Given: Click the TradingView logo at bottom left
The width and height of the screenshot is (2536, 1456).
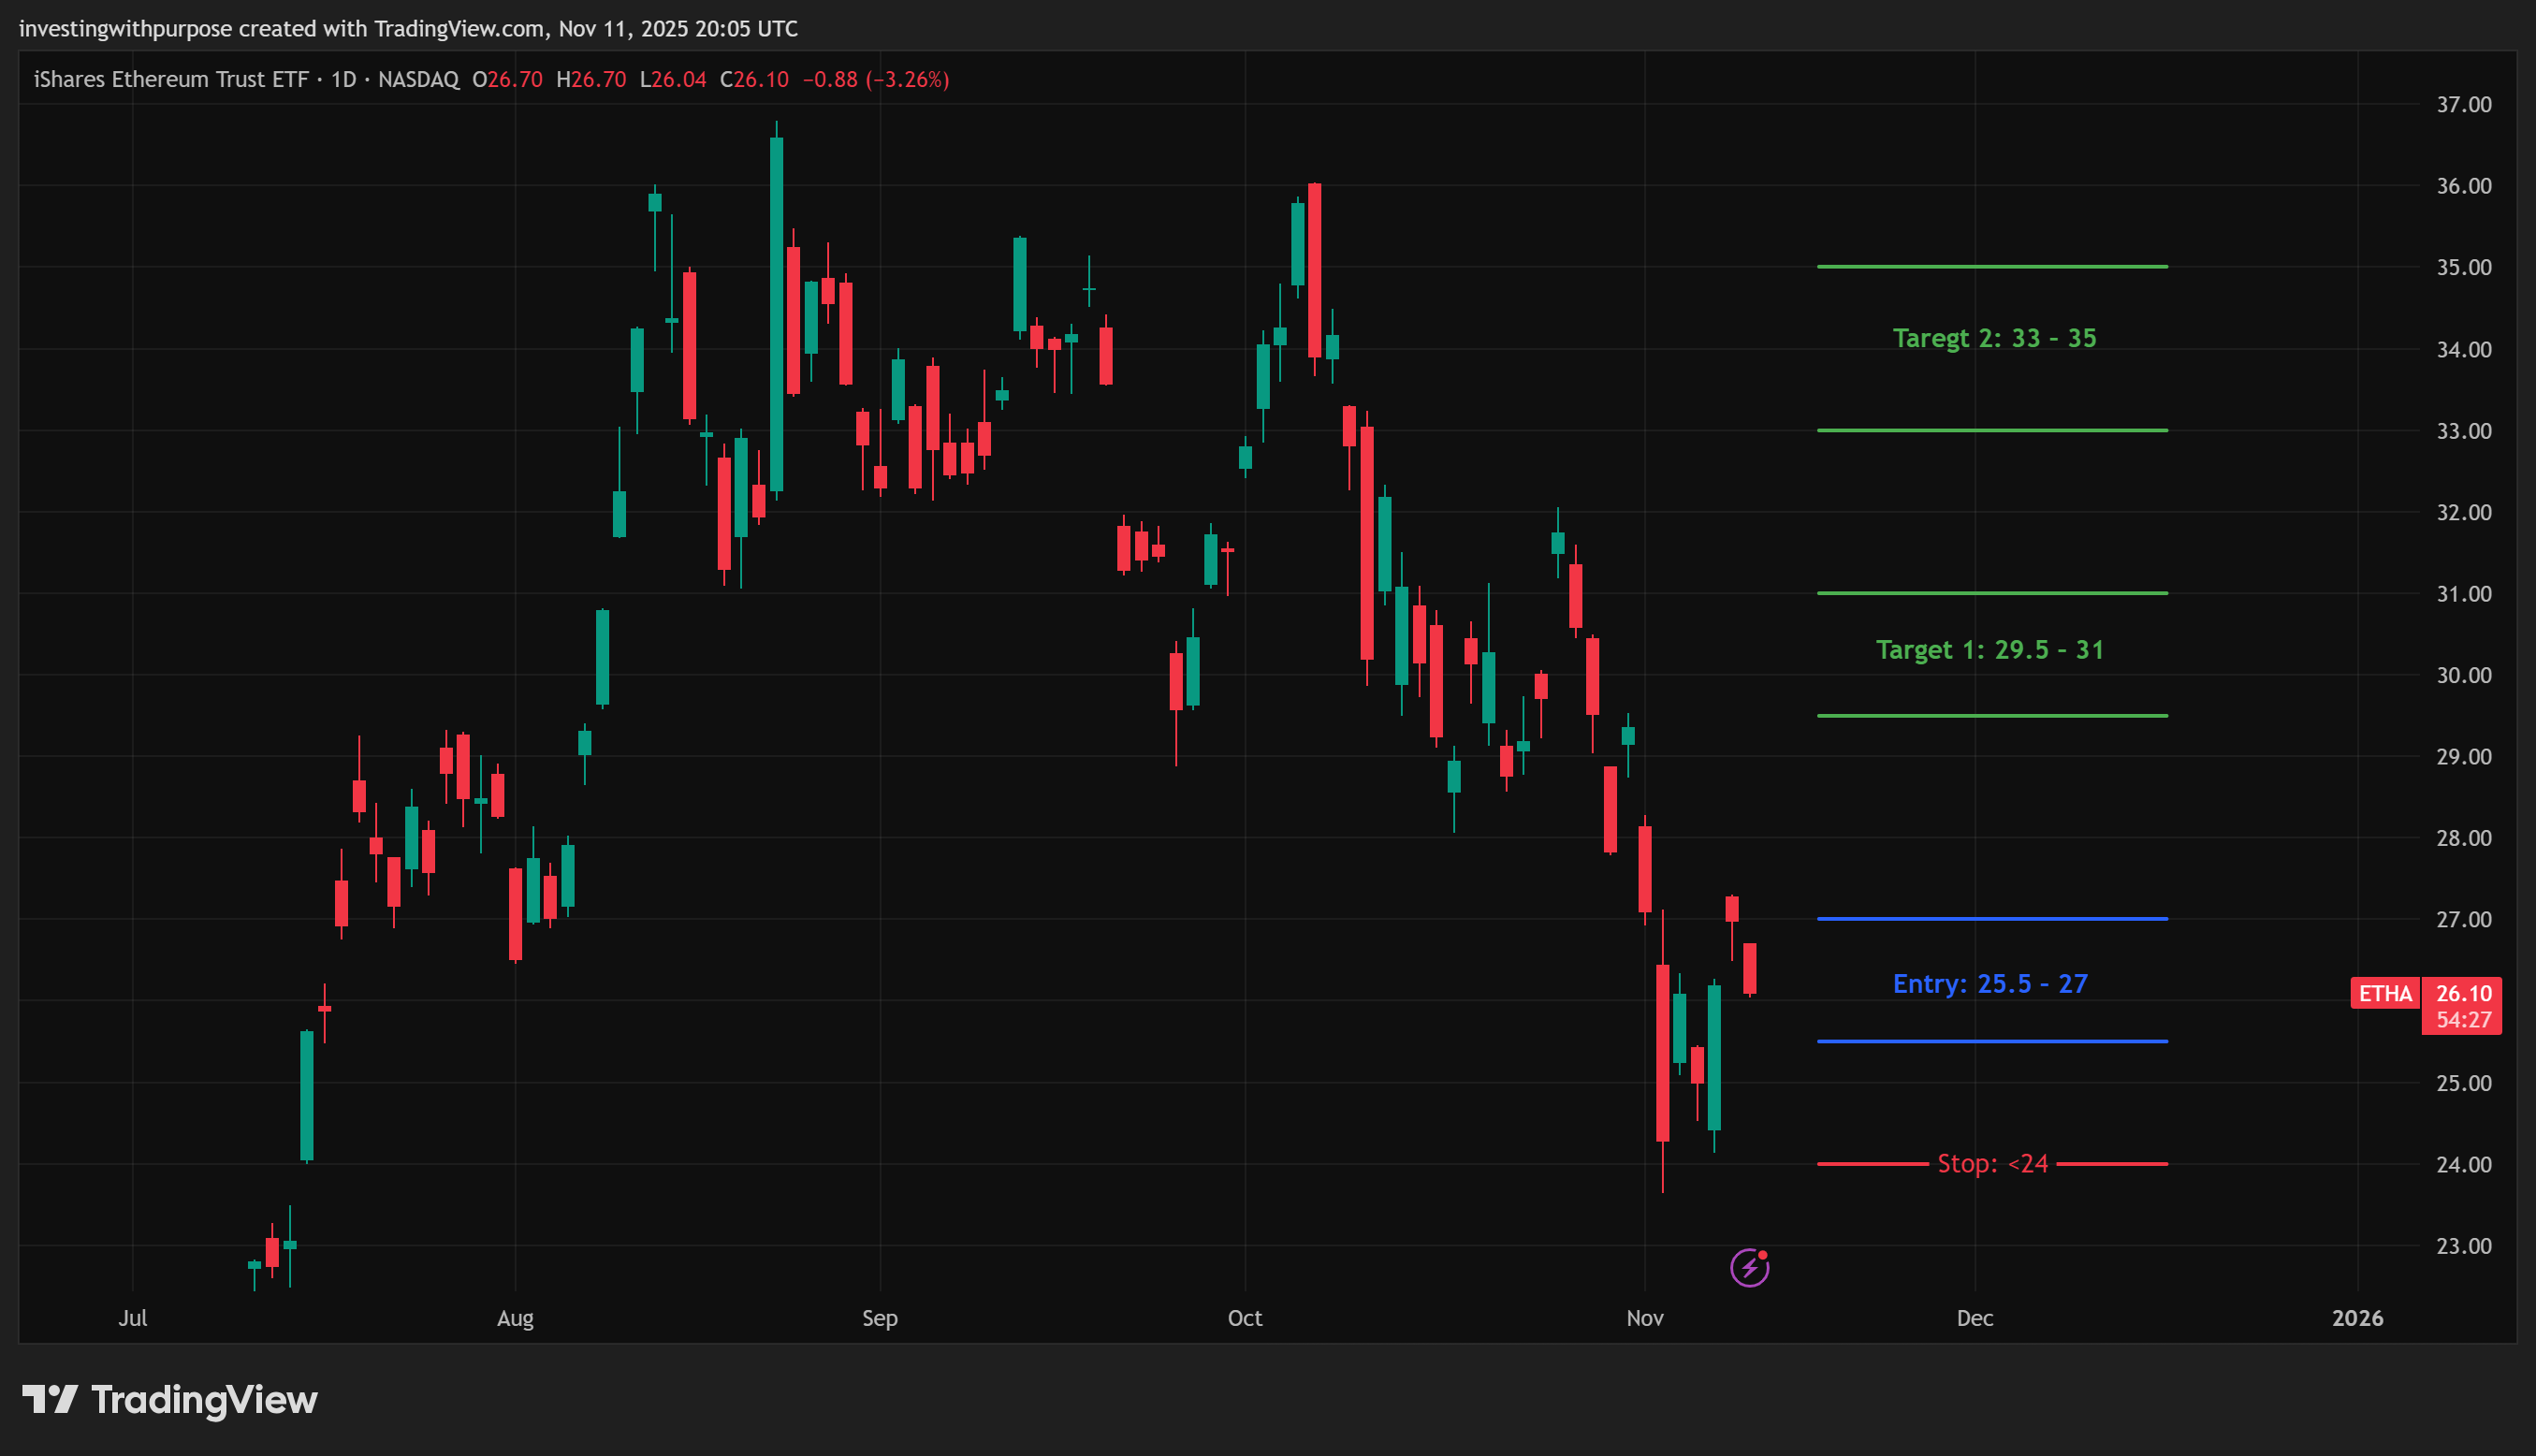Looking at the screenshot, I should coord(170,1399).
